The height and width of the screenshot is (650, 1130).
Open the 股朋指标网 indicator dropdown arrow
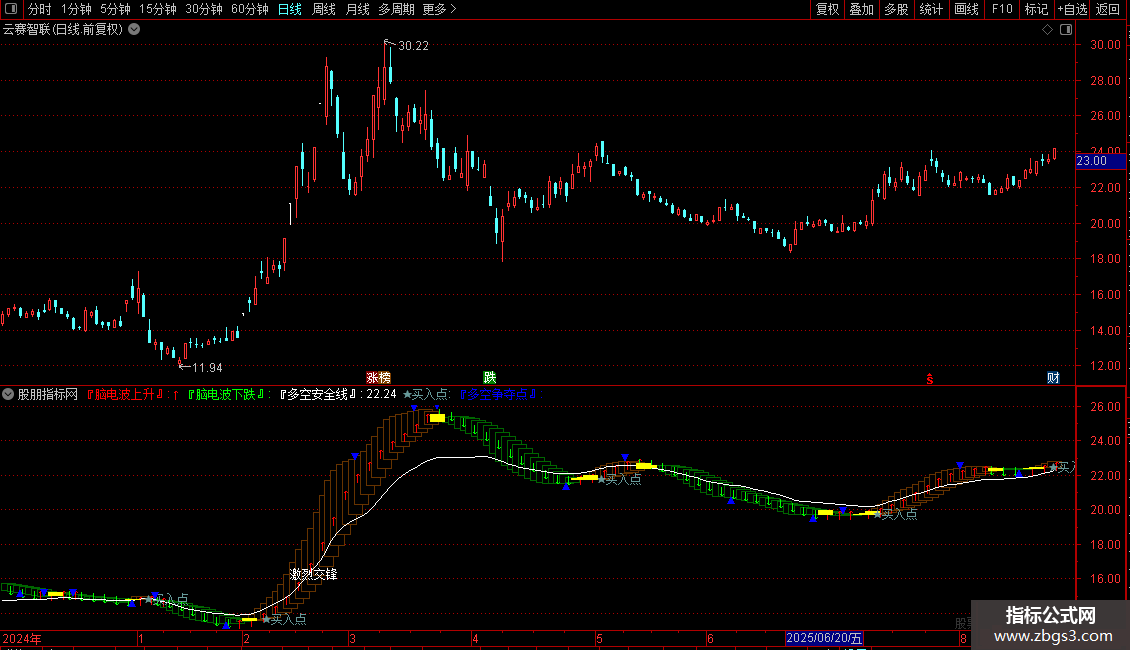[8, 394]
